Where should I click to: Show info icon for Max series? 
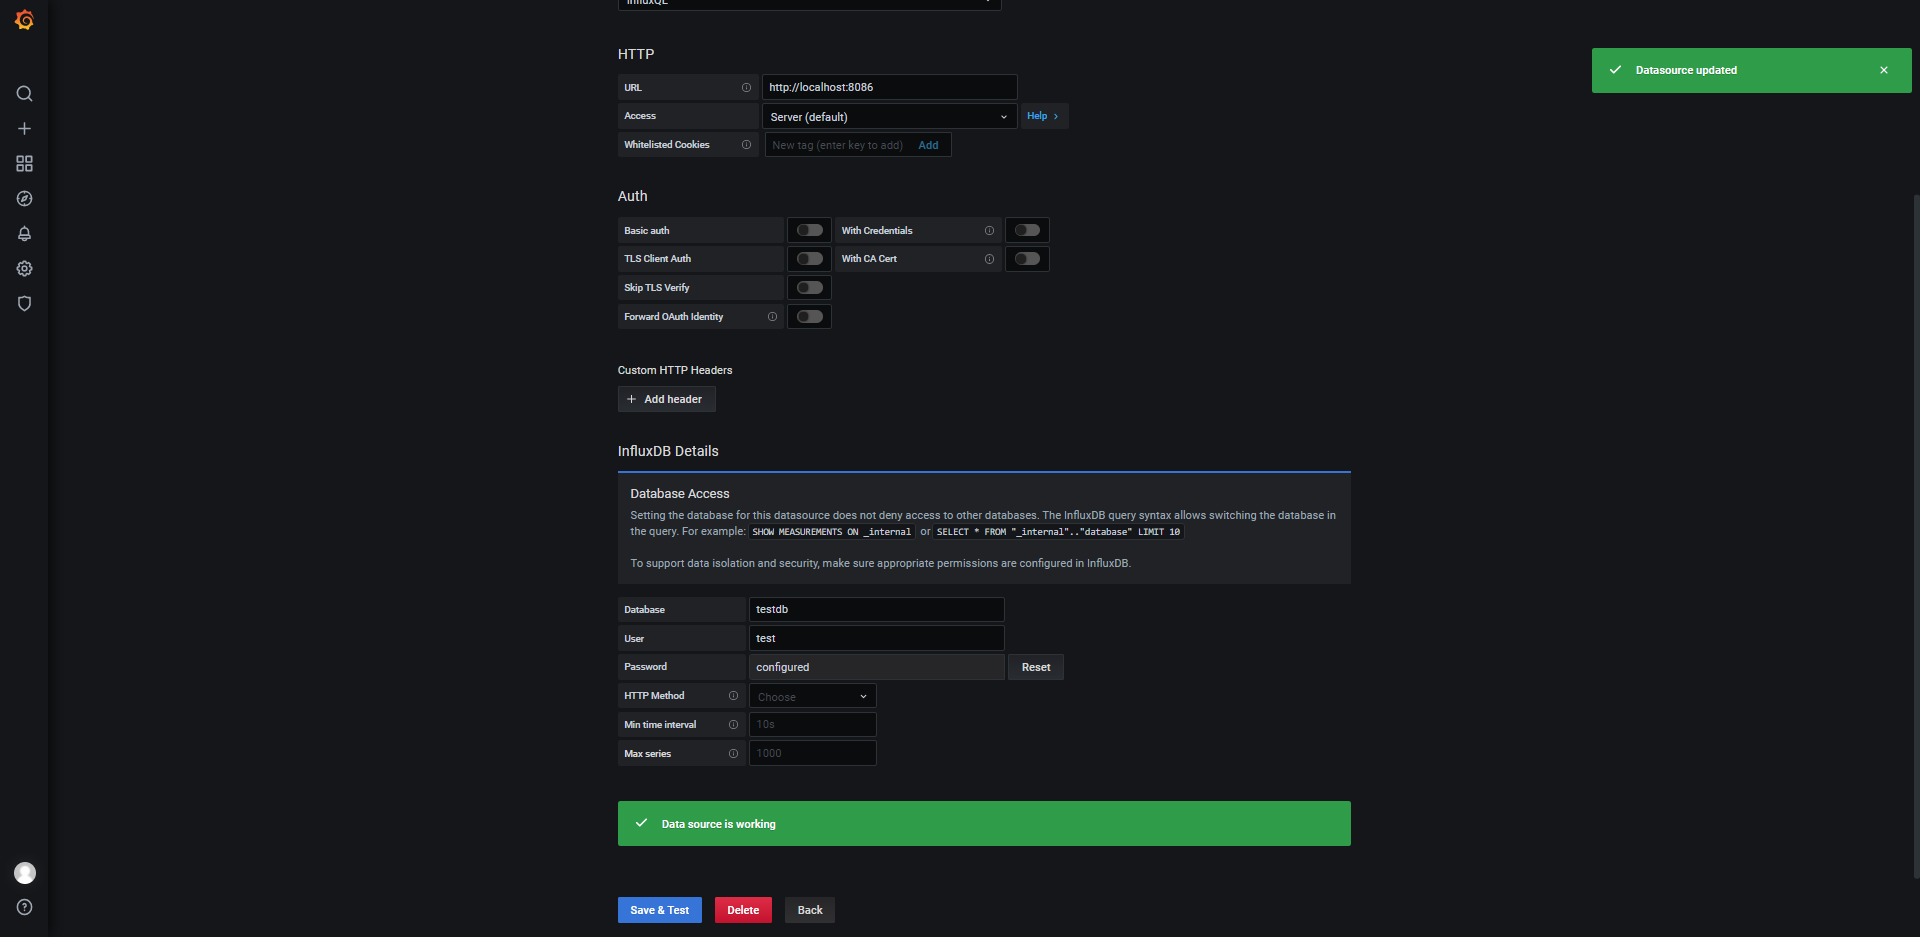tap(733, 754)
